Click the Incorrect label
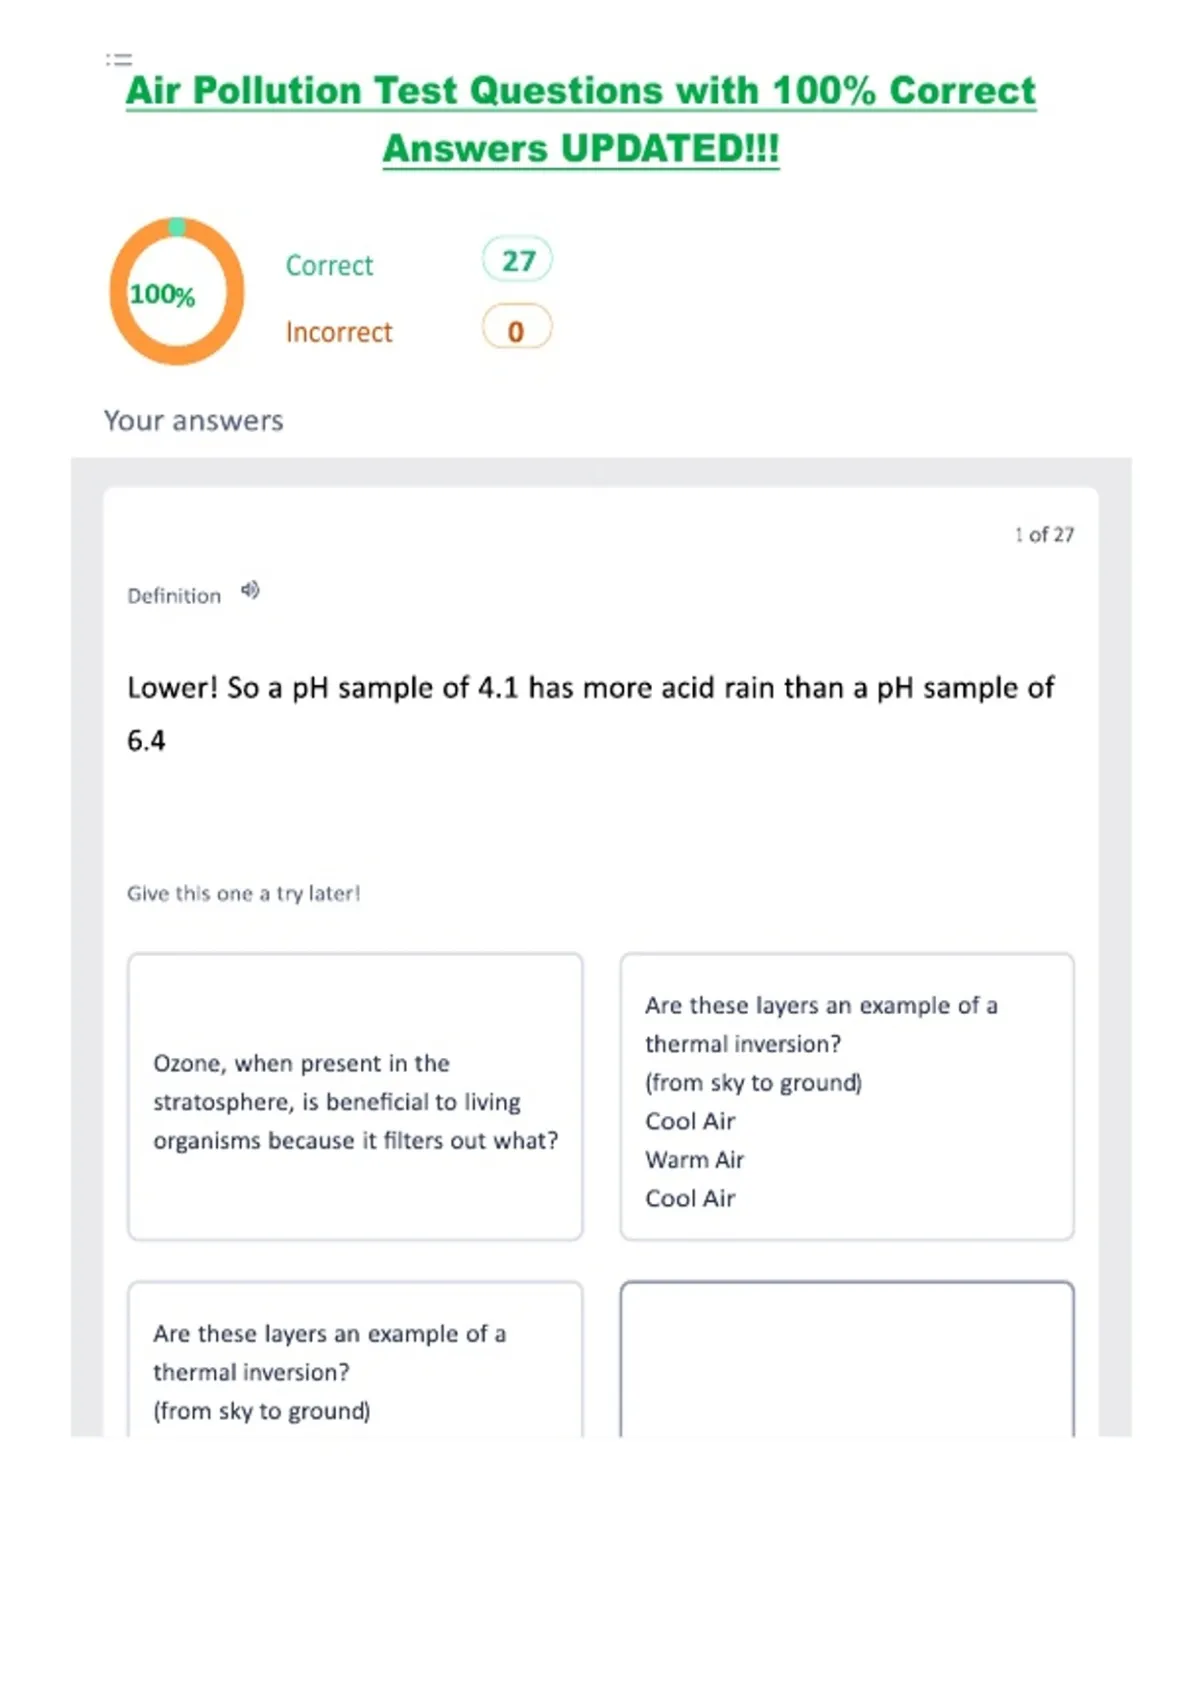1200x1700 pixels. 339,332
